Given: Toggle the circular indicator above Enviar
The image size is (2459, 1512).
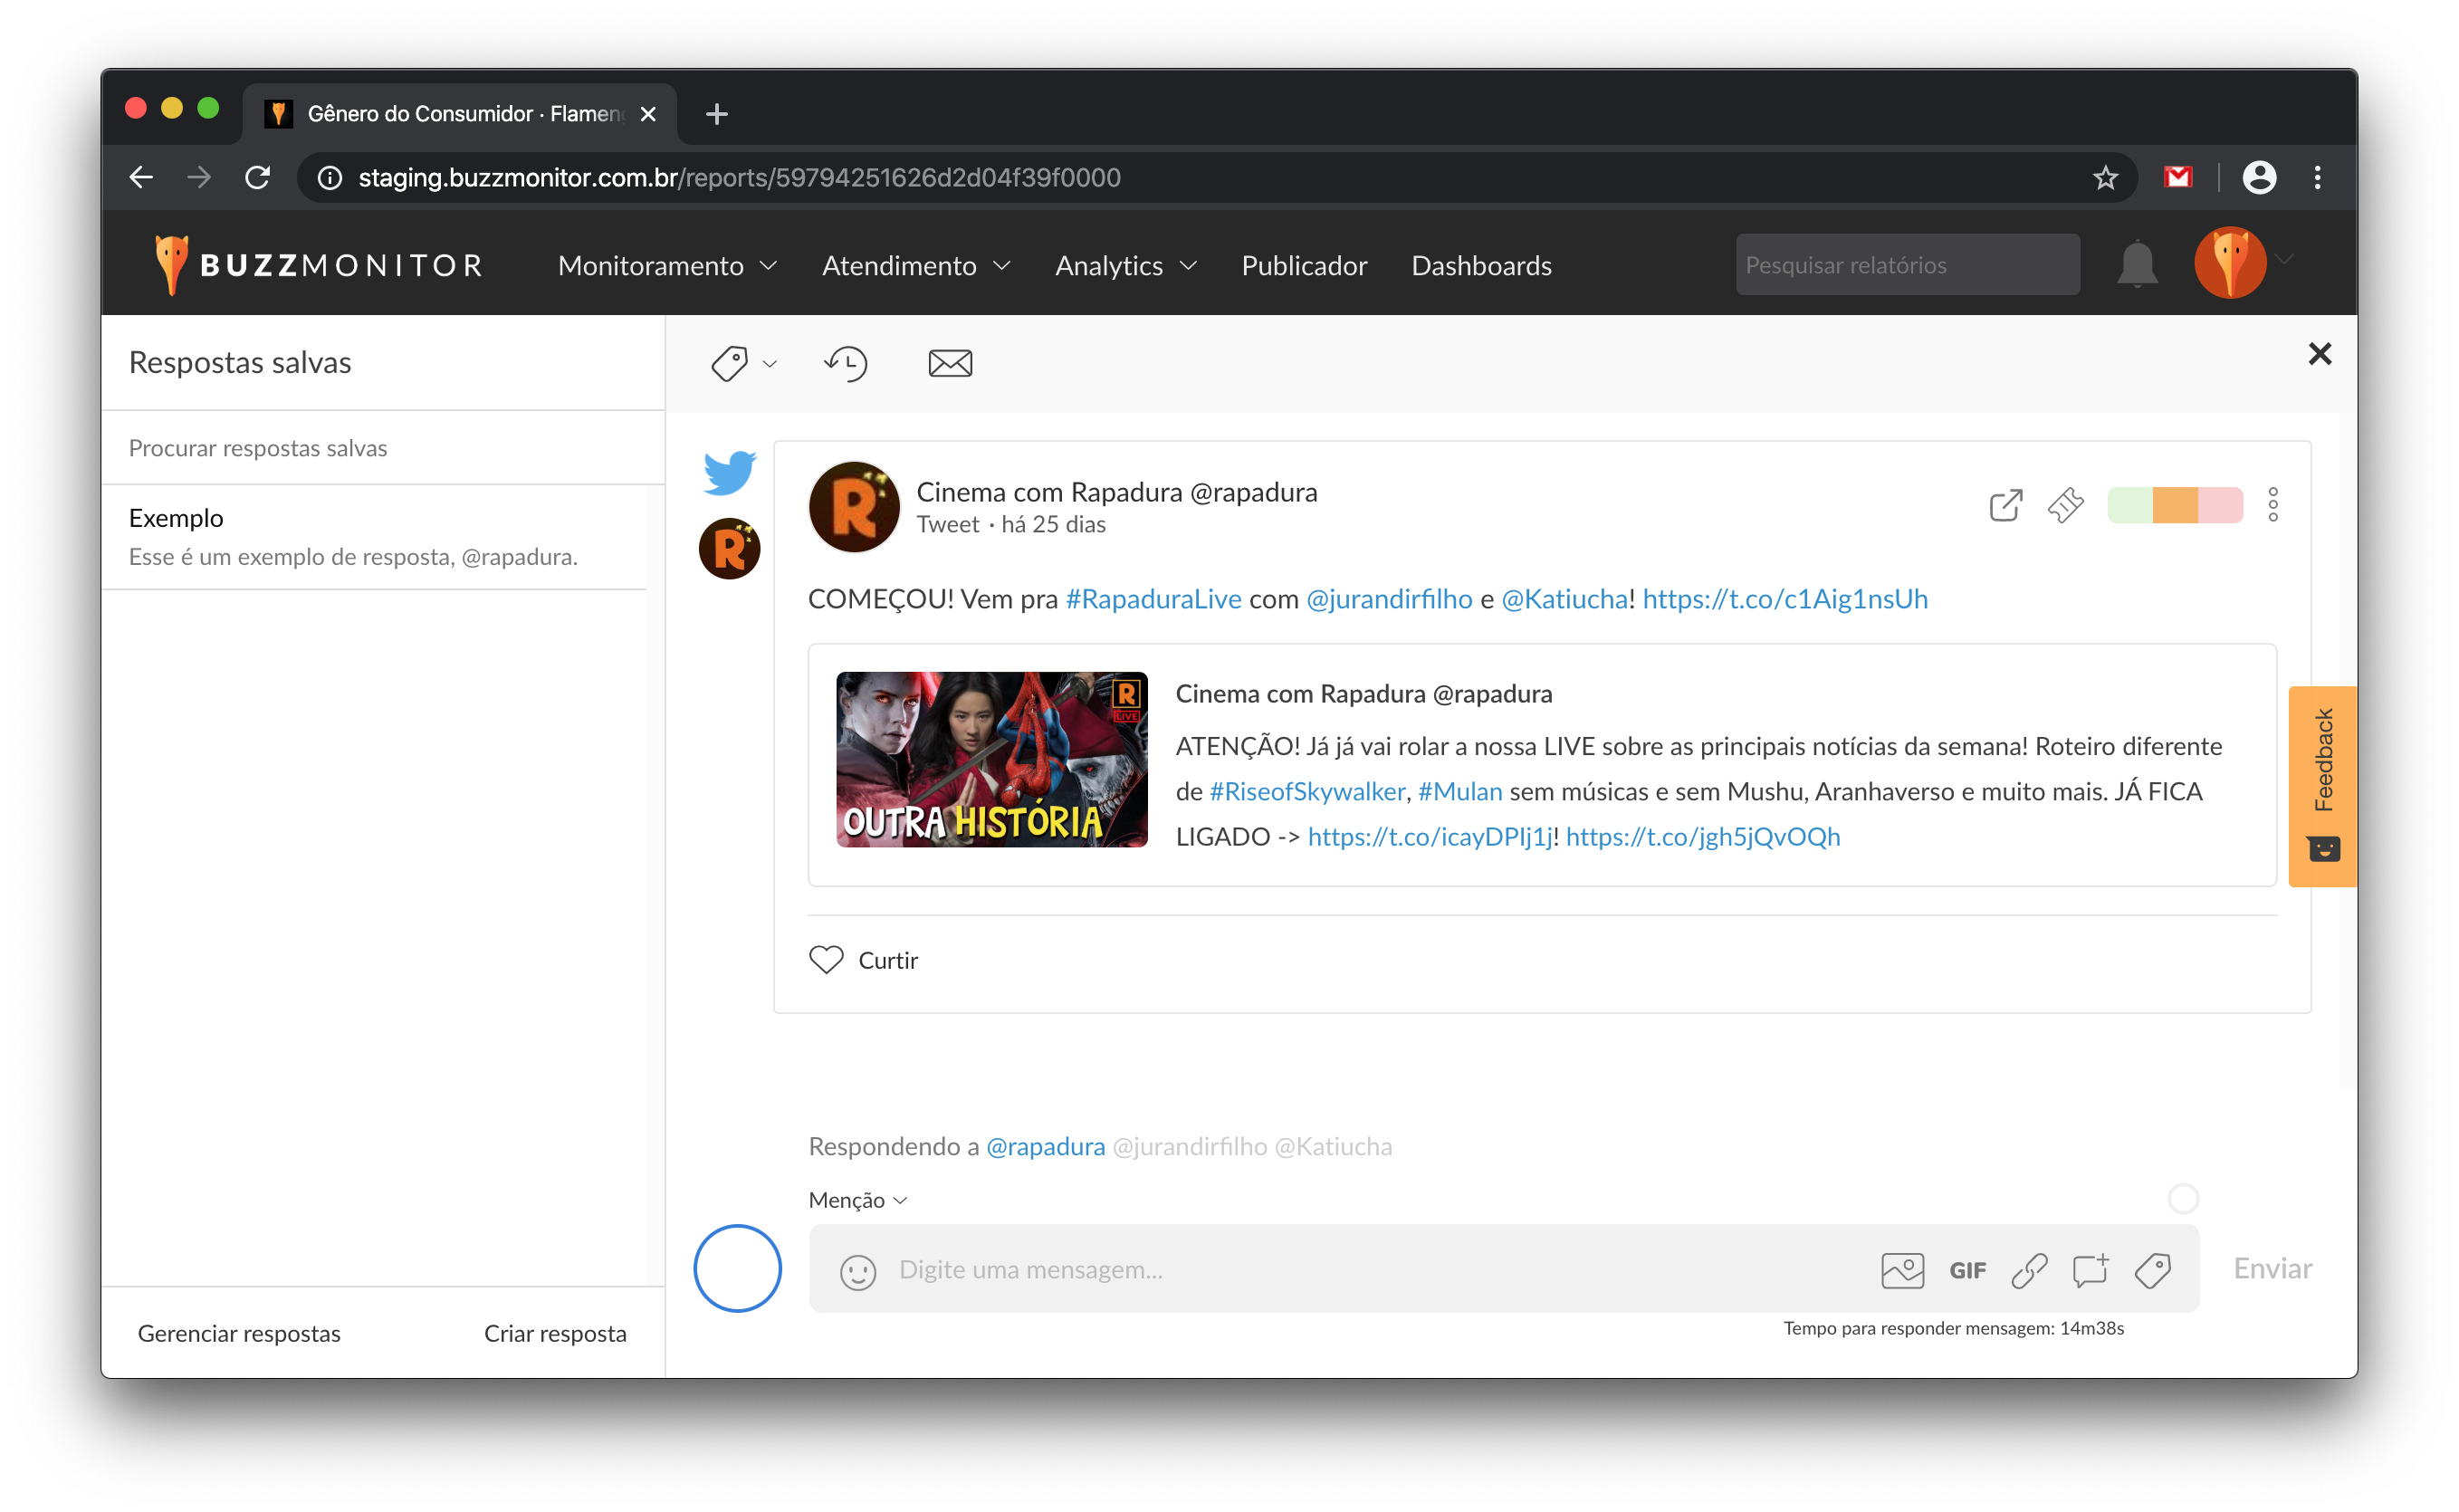Looking at the screenshot, I should (2182, 1198).
